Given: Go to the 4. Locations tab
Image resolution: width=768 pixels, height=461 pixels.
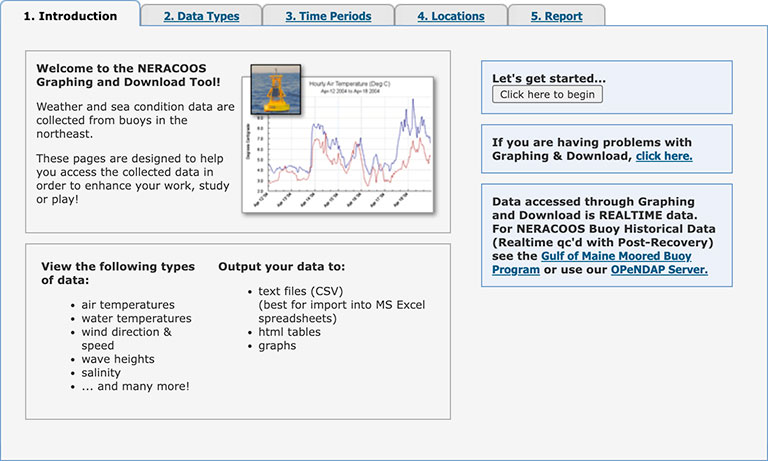Looking at the screenshot, I should click(451, 16).
